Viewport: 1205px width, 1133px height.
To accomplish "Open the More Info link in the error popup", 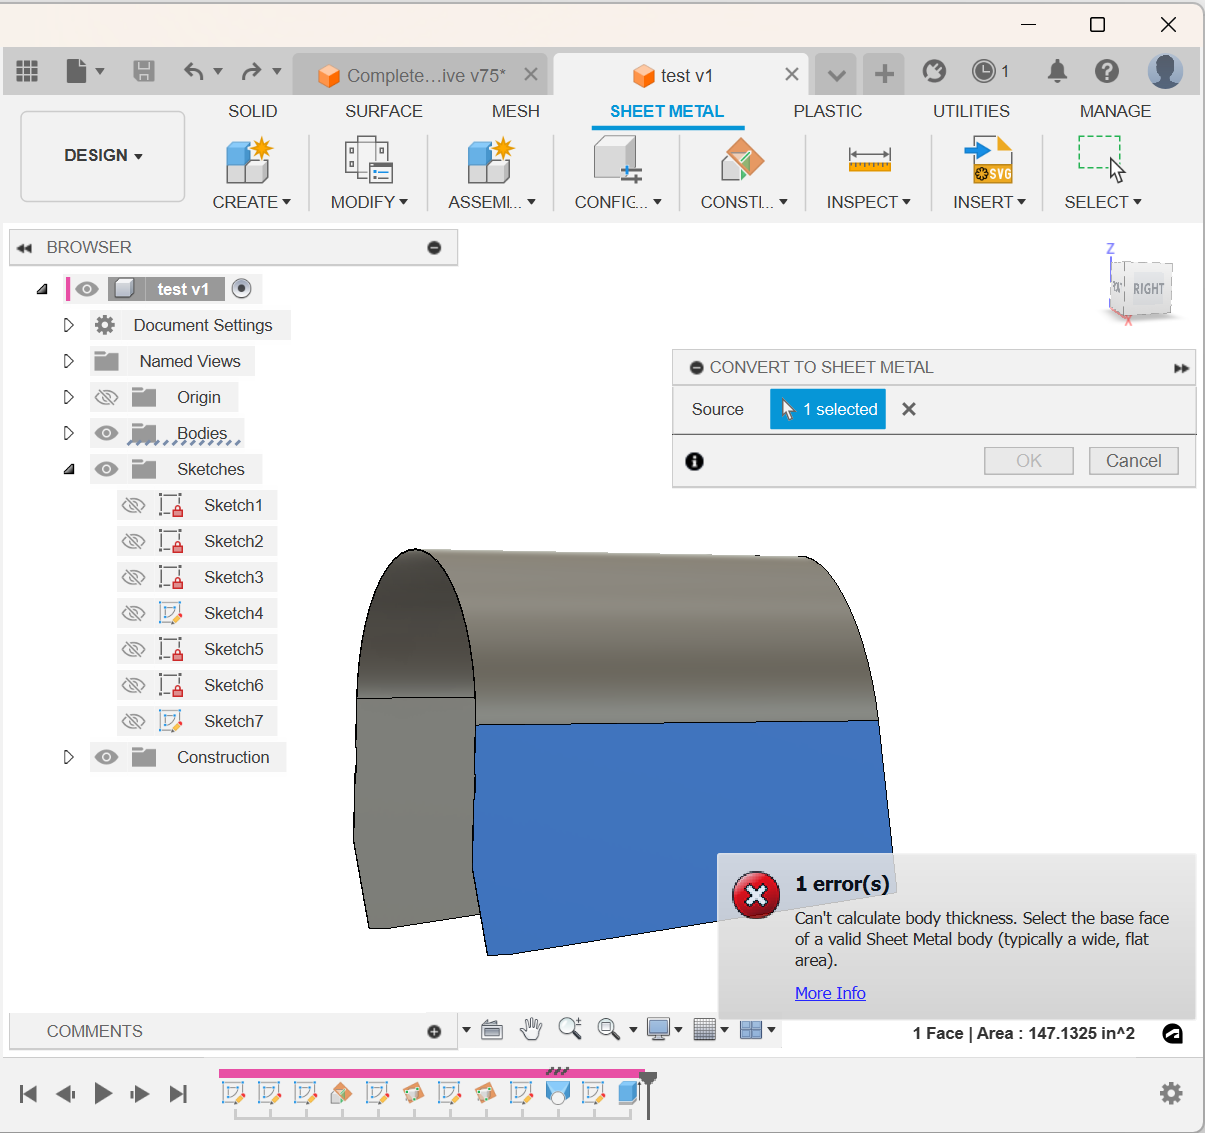I will pyautogui.click(x=830, y=992).
